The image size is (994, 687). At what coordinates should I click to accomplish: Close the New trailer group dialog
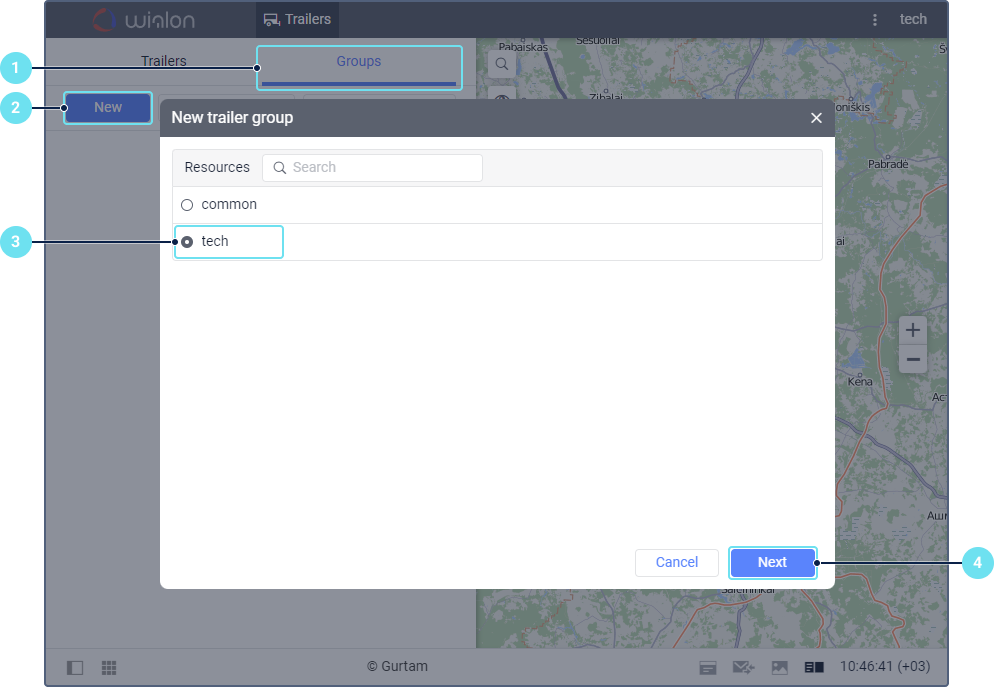816,118
